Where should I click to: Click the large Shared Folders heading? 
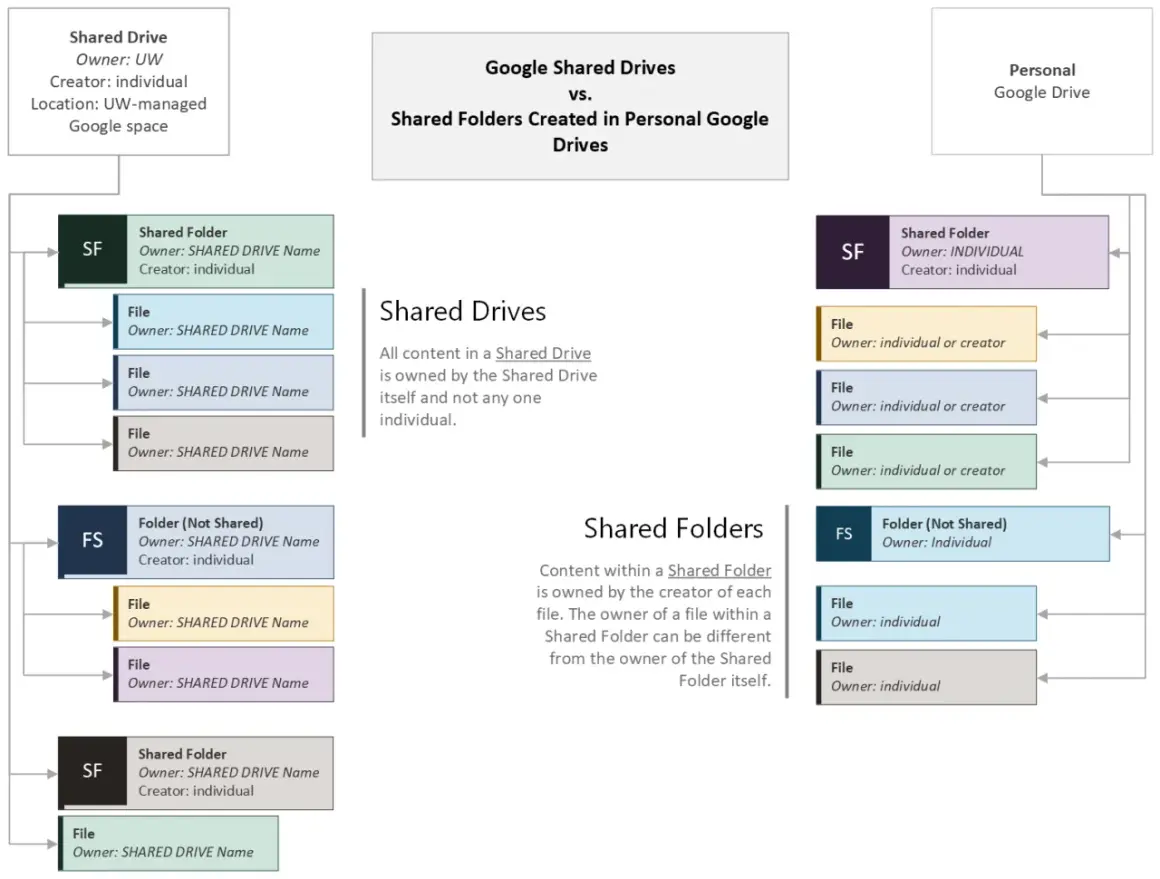pos(673,528)
